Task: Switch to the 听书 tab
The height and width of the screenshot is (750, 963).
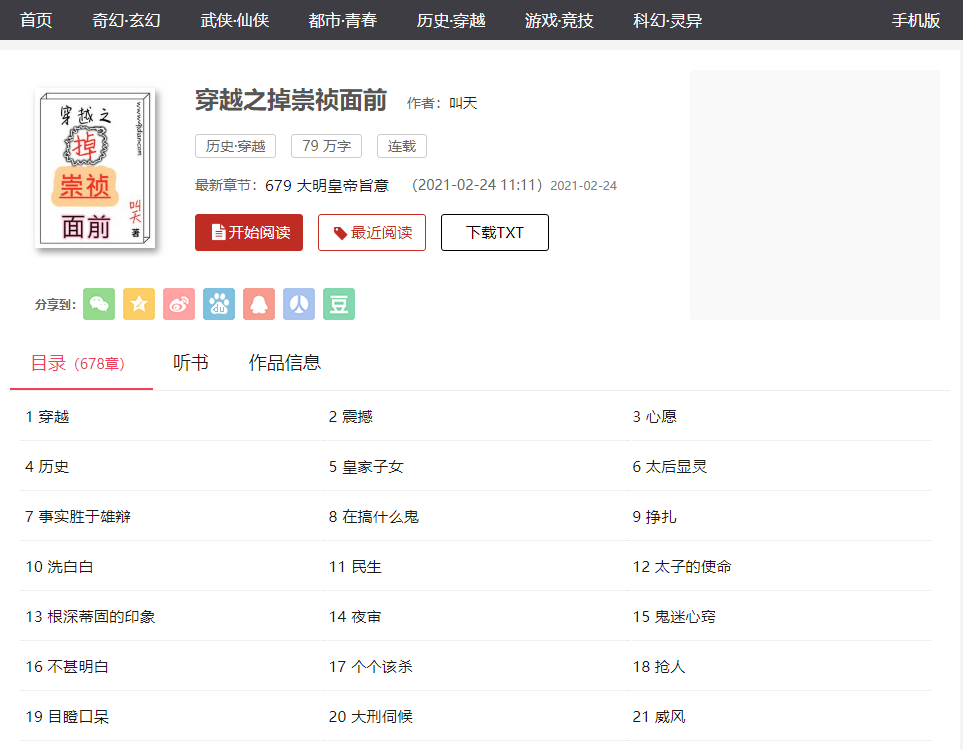Action: coord(190,363)
